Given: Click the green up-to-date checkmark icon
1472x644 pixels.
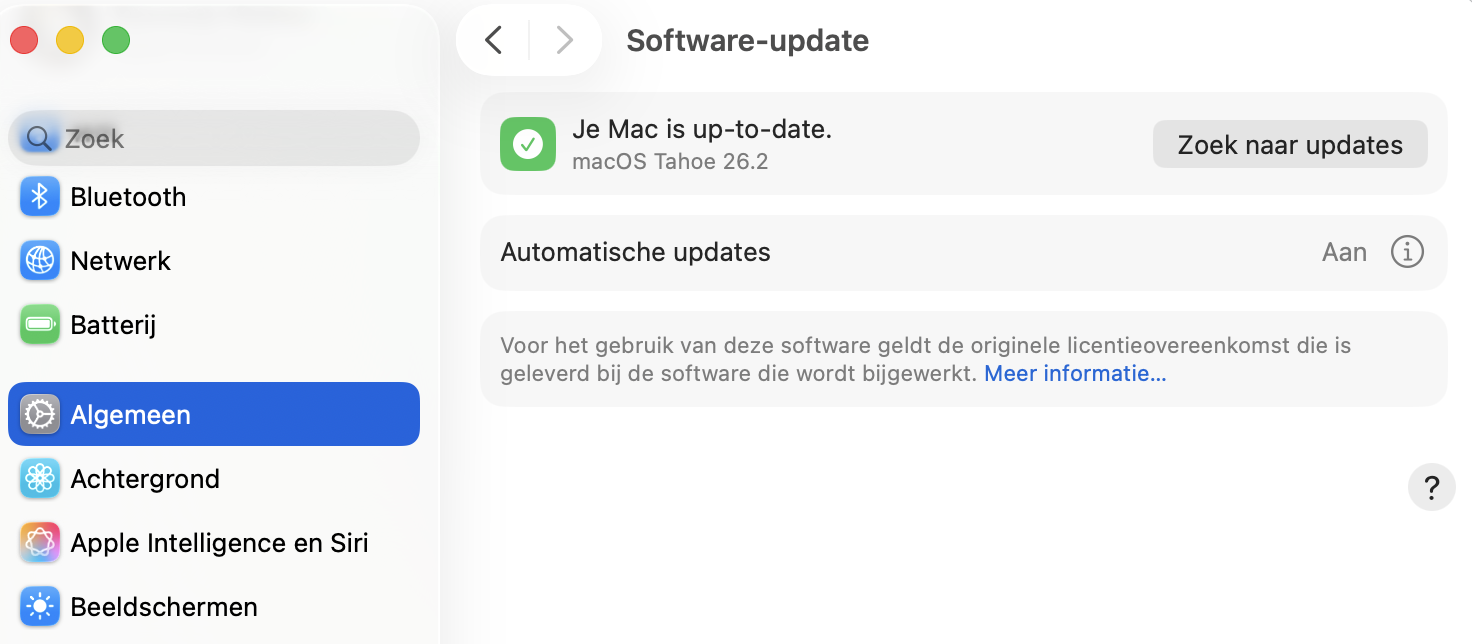Looking at the screenshot, I should 527,144.
